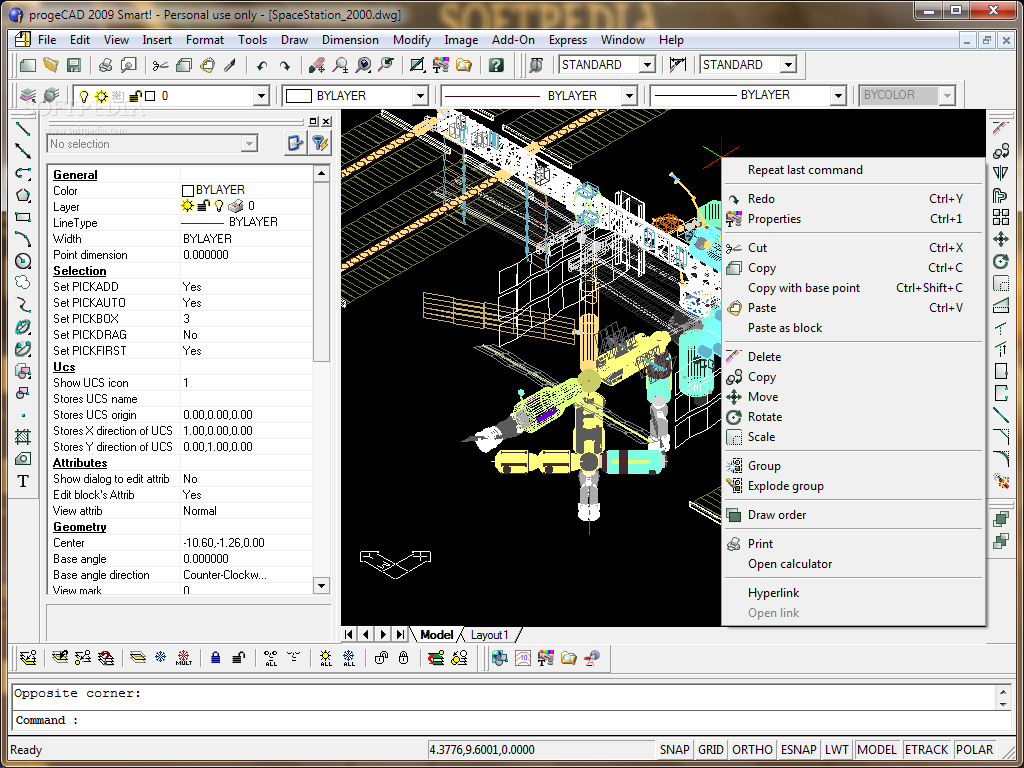Save the drawing with the floppy disk icon

(x=73, y=65)
